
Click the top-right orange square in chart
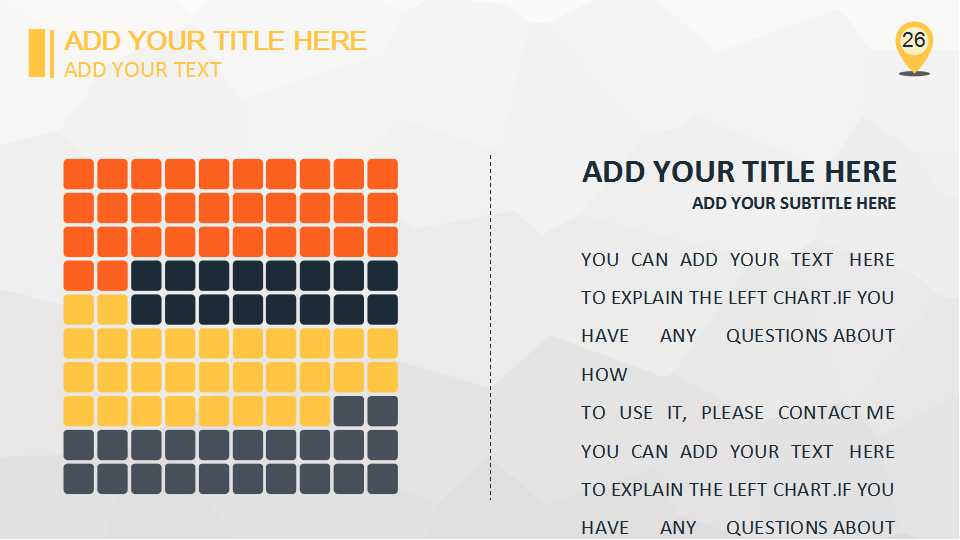click(382, 174)
